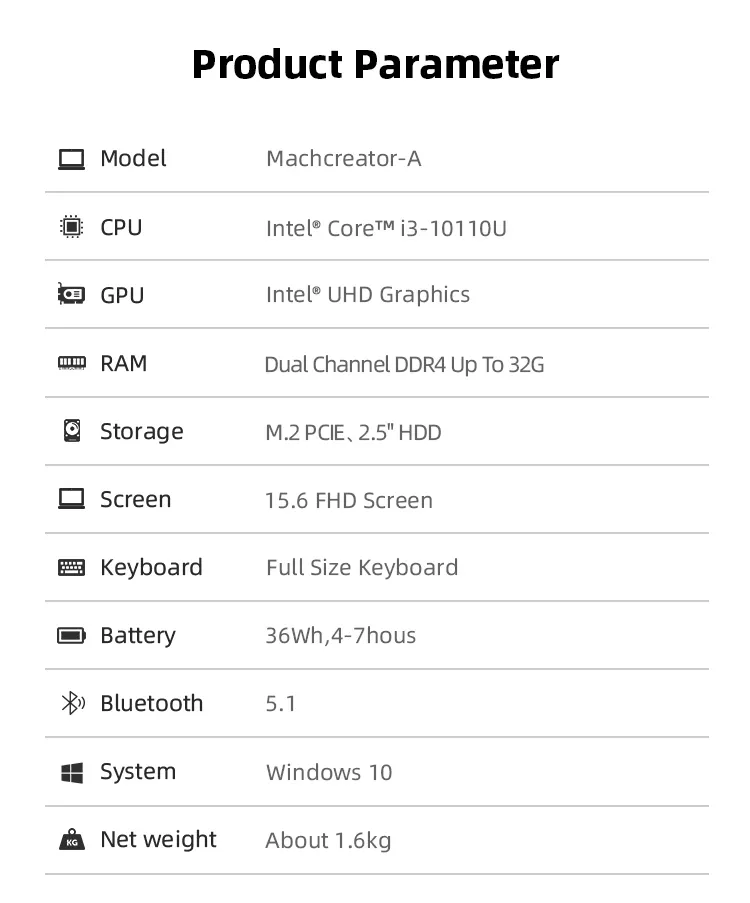Click the Screen monitor icon
750x903 pixels.
71,499
